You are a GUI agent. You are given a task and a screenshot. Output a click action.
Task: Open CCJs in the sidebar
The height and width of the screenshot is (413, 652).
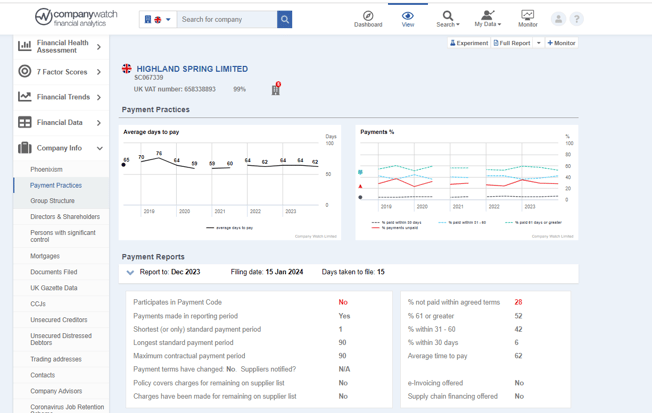coord(38,304)
